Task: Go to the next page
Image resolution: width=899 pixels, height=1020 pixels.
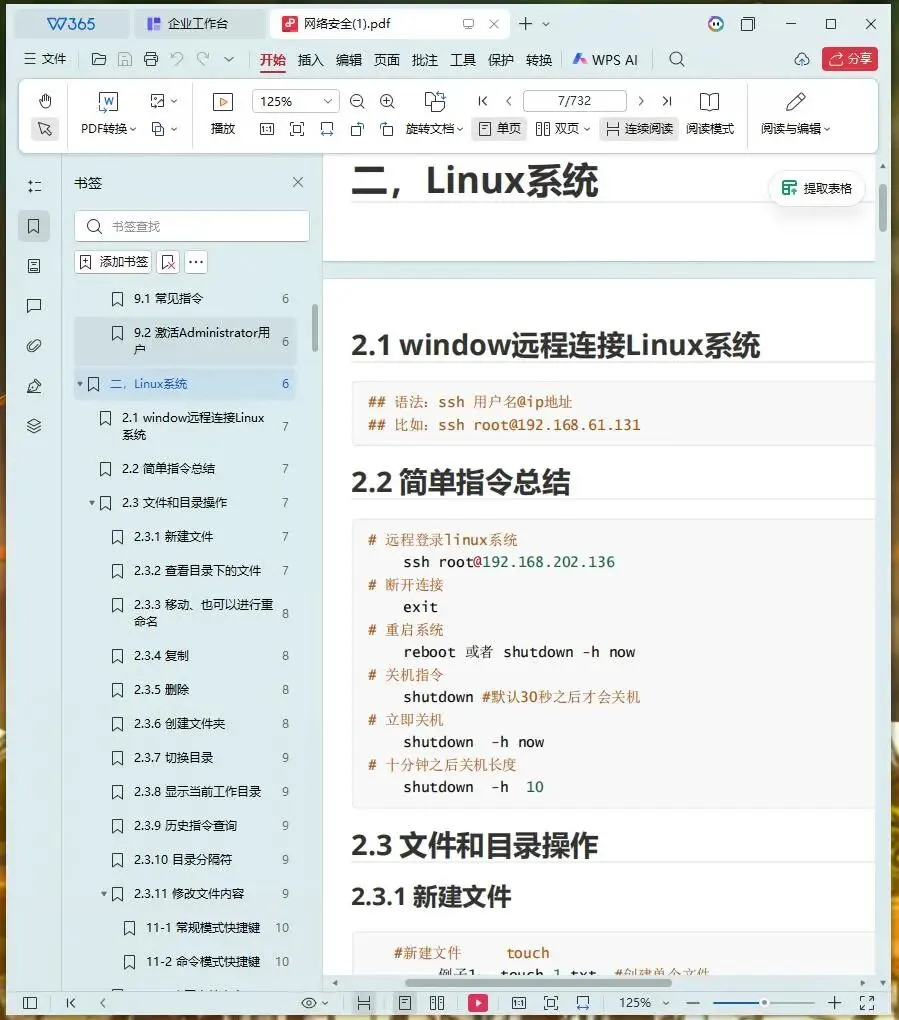Action: (641, 101)
